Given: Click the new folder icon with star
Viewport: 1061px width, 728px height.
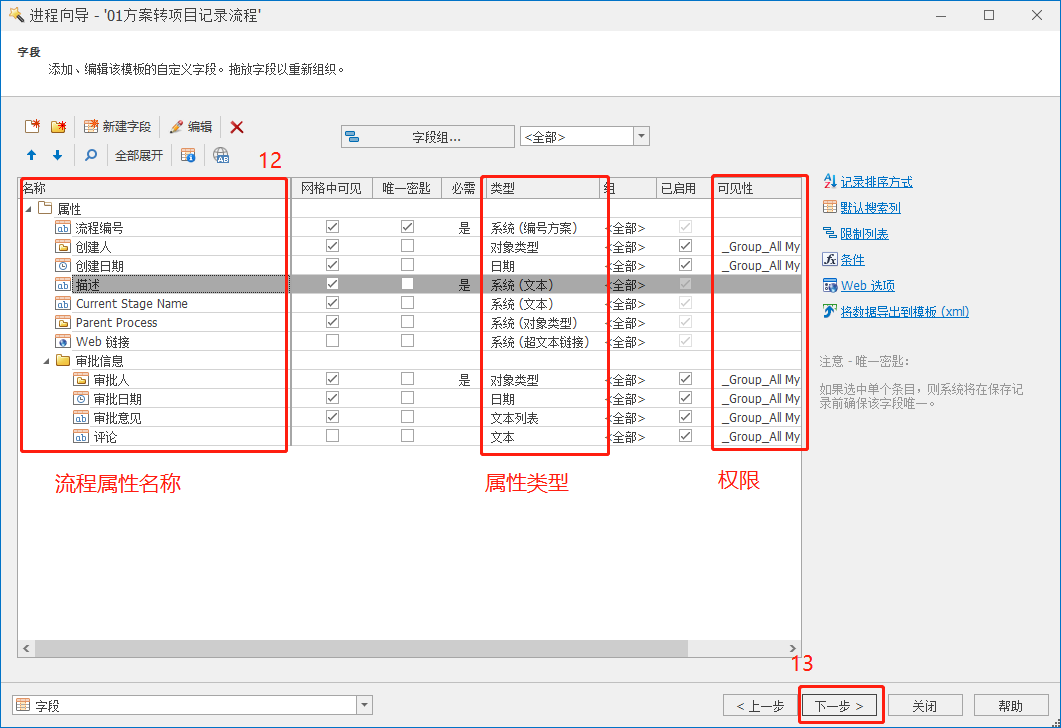Looking at the screenshot, I should coord(58,127).
